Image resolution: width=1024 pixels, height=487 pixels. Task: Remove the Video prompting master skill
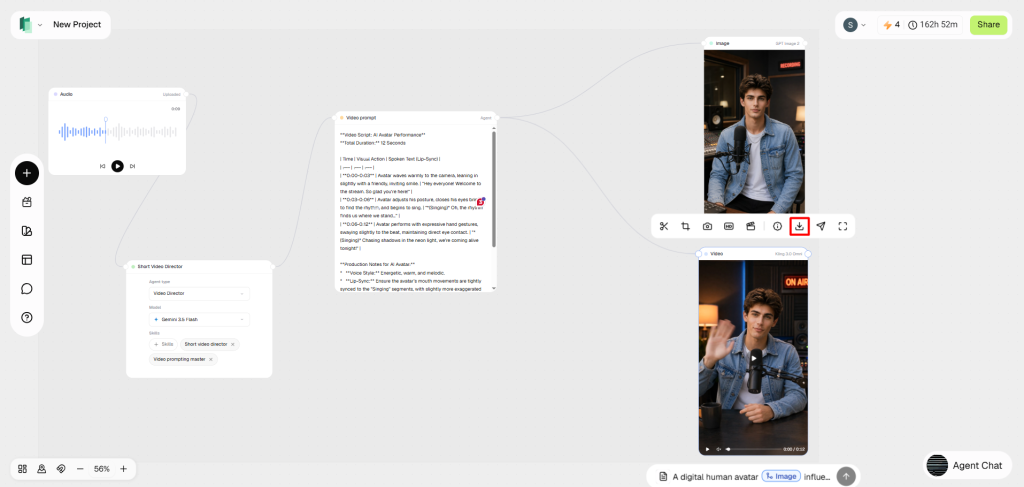210,359
